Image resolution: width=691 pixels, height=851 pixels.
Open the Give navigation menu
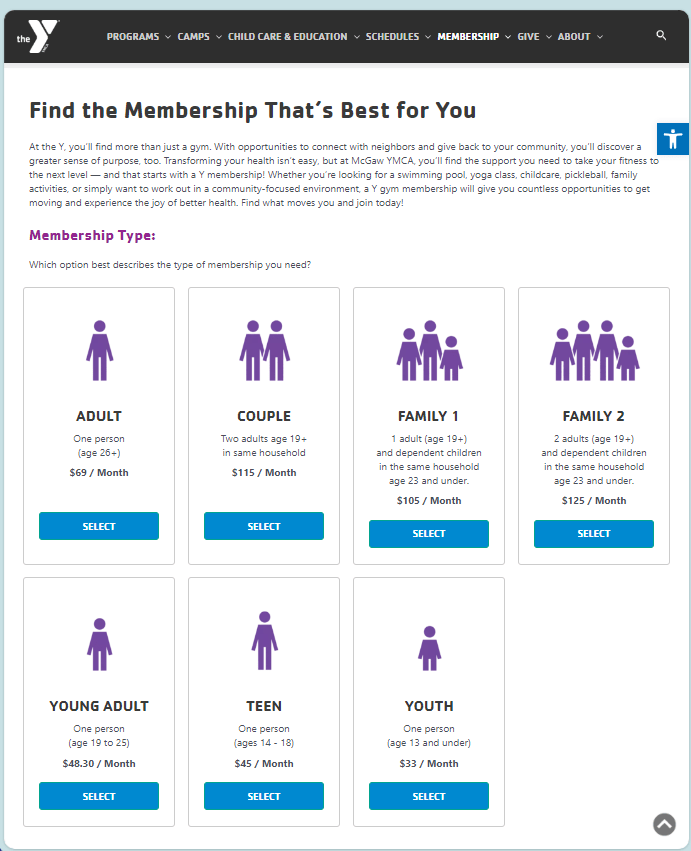[x=533, y=37]
